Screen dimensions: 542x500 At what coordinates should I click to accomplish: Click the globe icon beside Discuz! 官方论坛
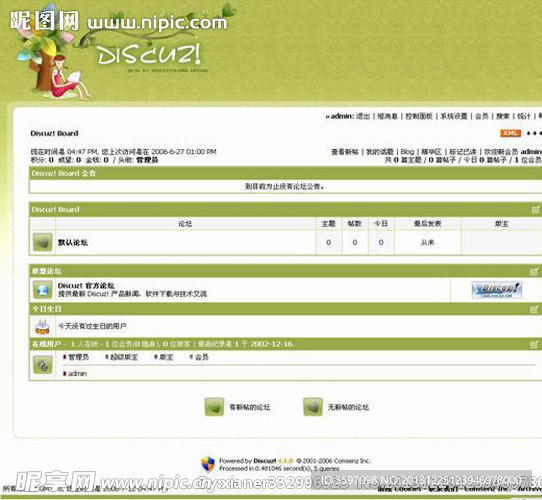43,290
